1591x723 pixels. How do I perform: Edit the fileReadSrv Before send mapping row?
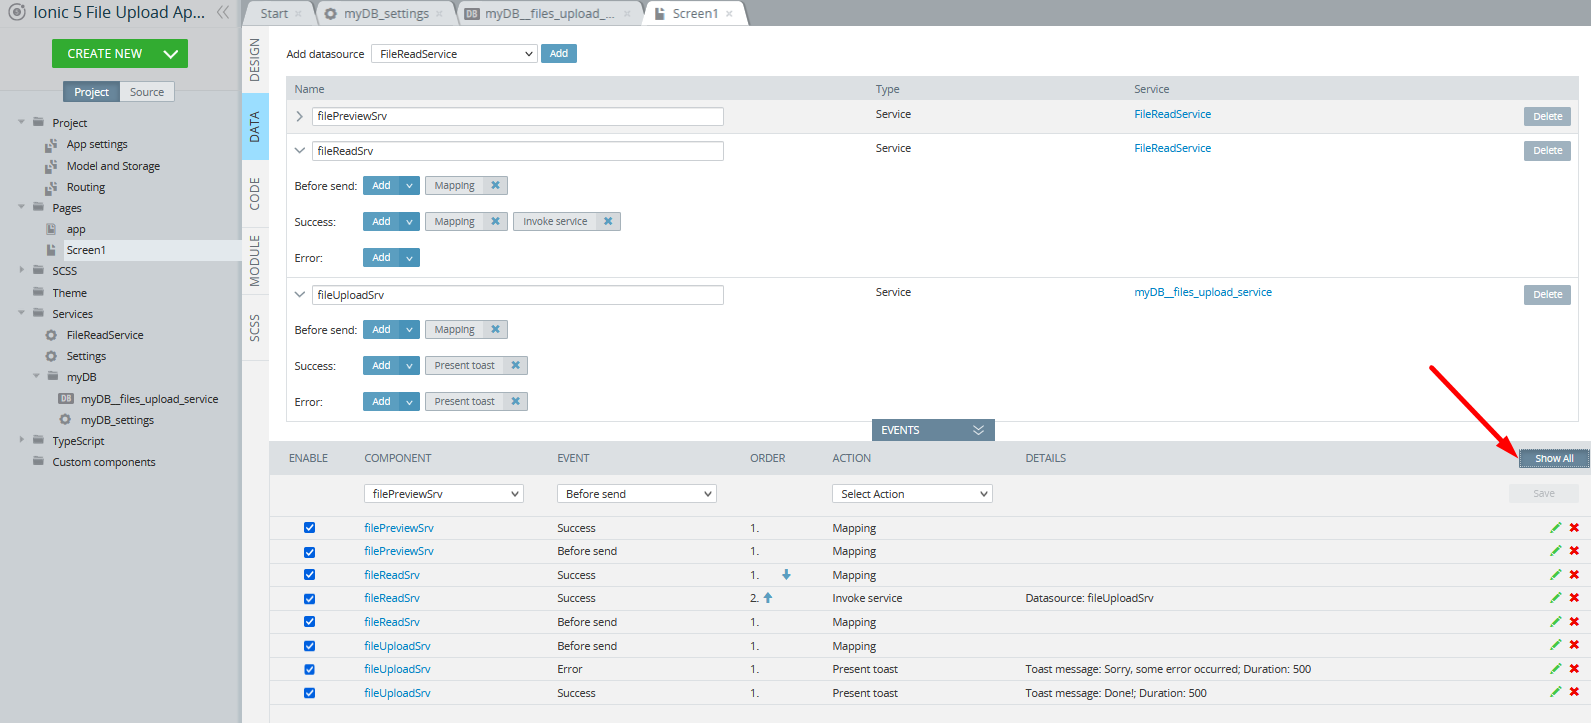[1556, 621]
